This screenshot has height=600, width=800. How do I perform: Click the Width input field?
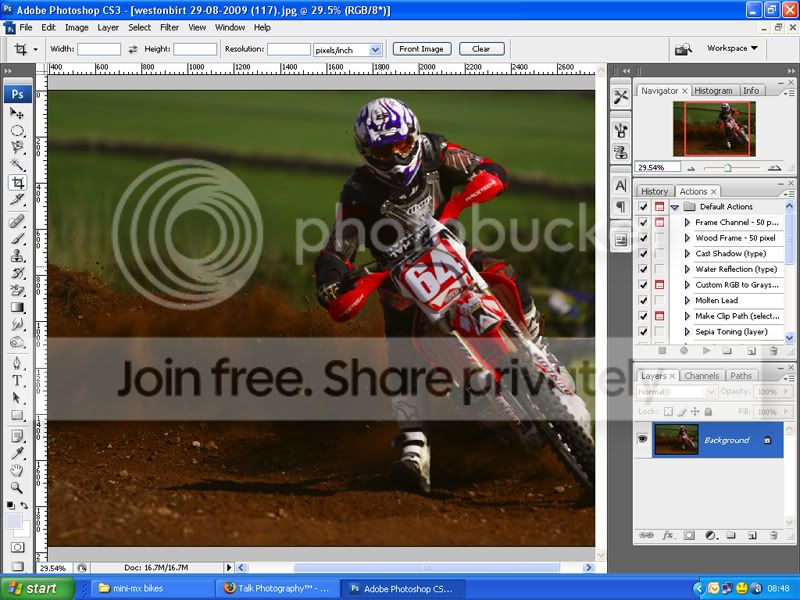(99, 49)
